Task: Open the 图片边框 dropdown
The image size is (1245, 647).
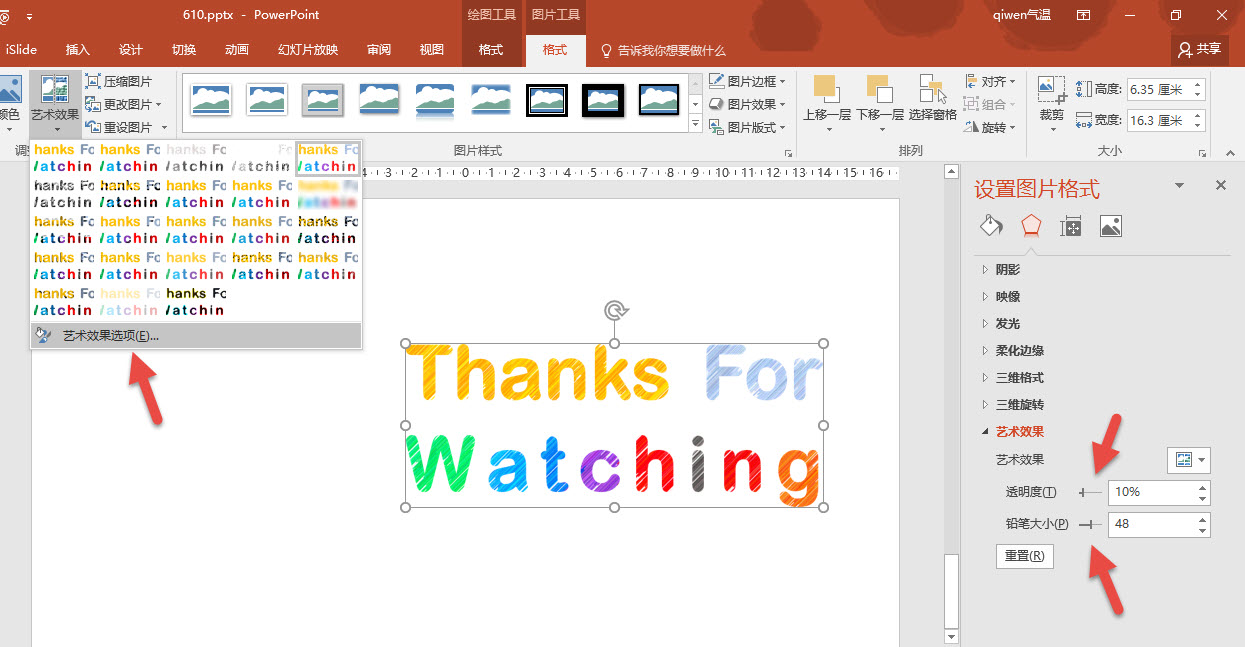Action: (x=747, y=81)
